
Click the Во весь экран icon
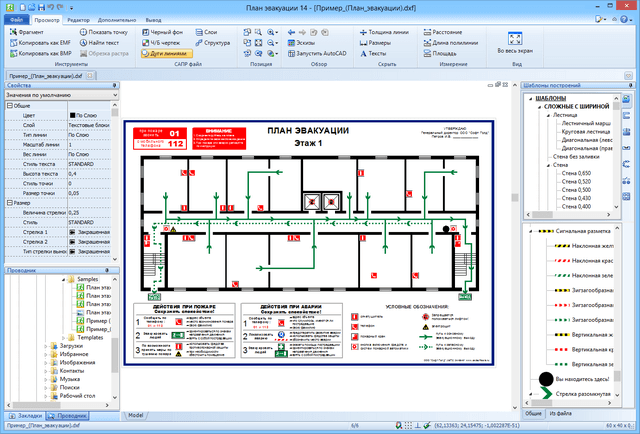(x=516, y=38)
